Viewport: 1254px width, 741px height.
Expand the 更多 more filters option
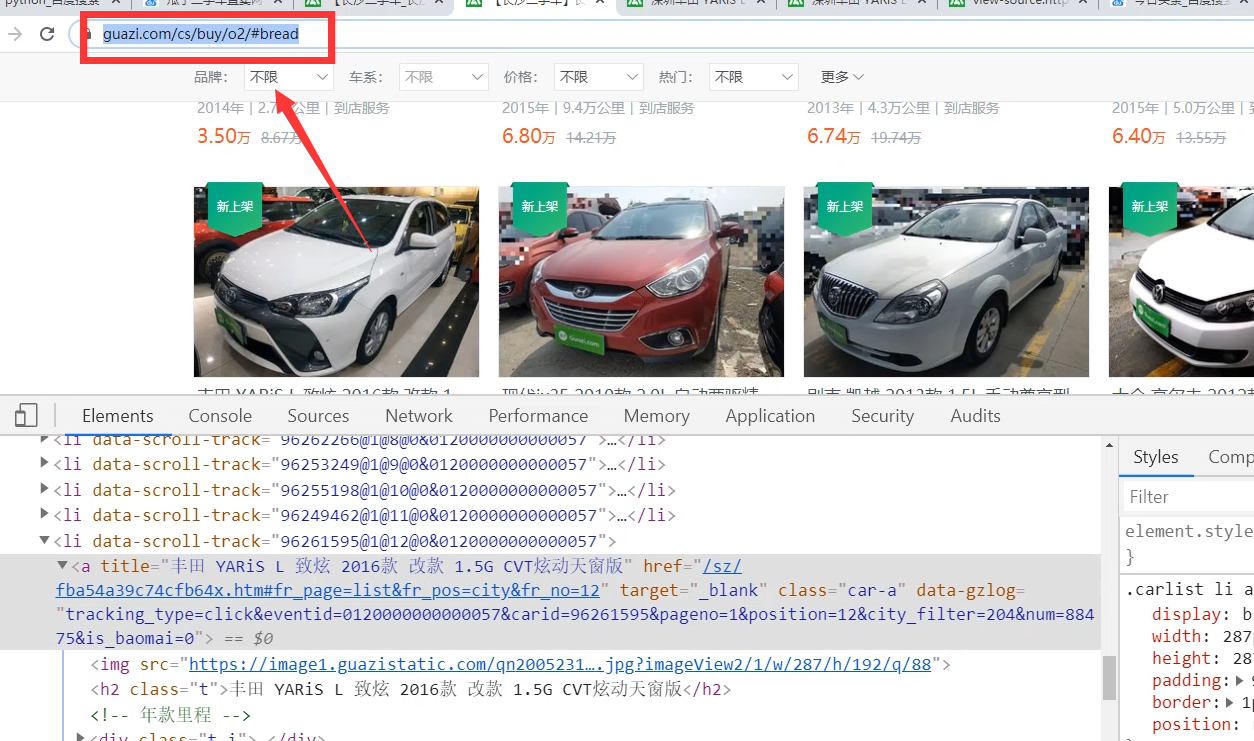tap(842, 77)
